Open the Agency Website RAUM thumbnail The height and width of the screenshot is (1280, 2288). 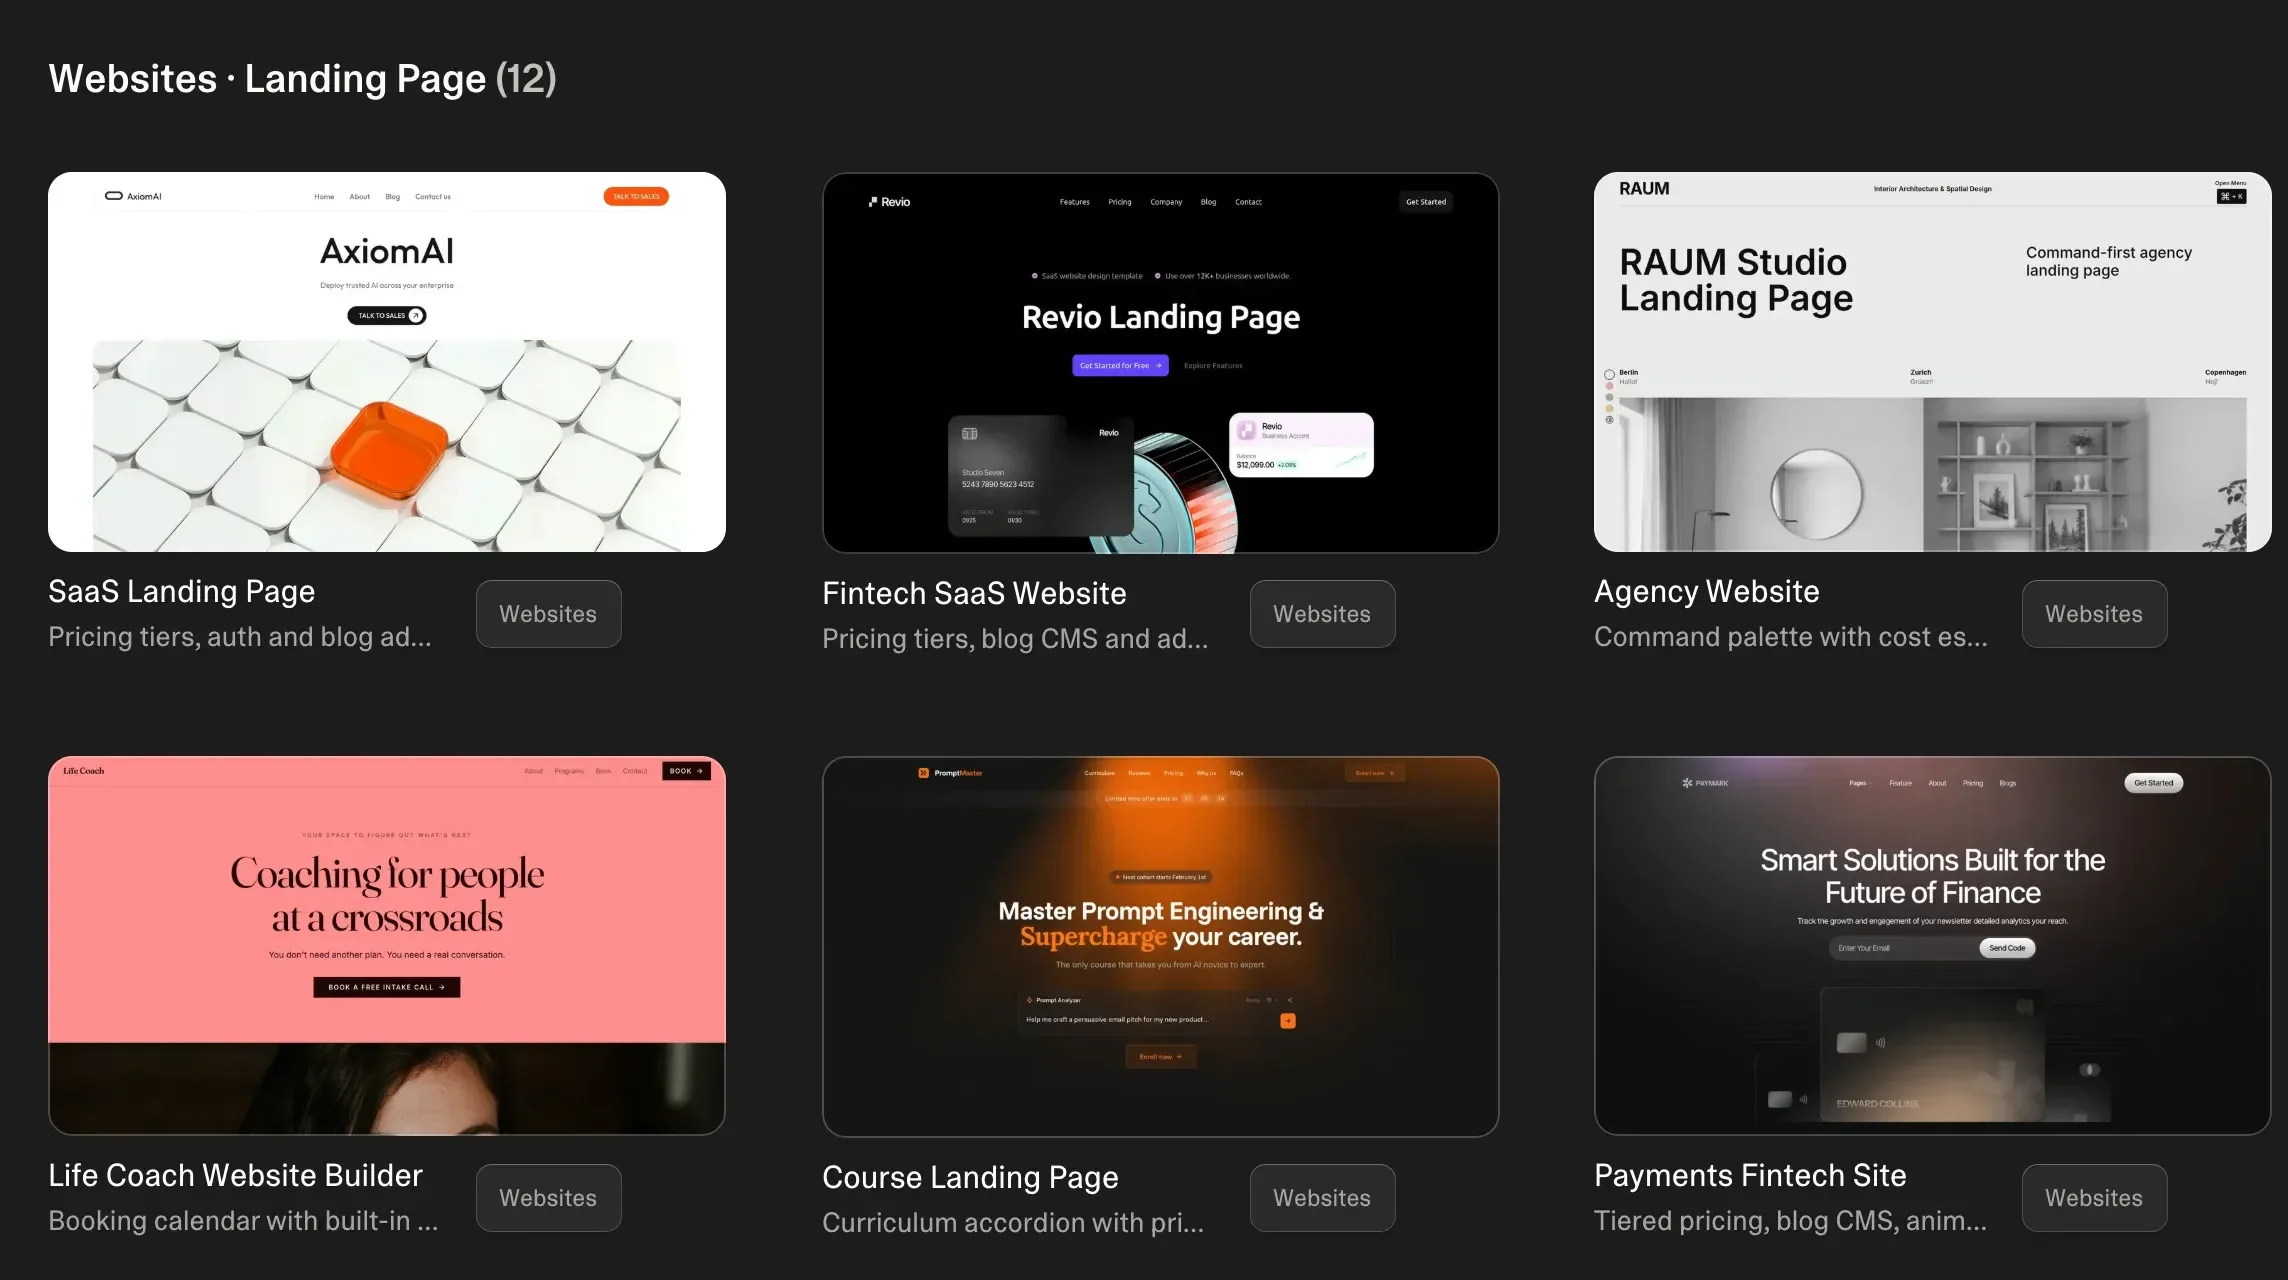pyautogui.click(x=1932, y=362)
